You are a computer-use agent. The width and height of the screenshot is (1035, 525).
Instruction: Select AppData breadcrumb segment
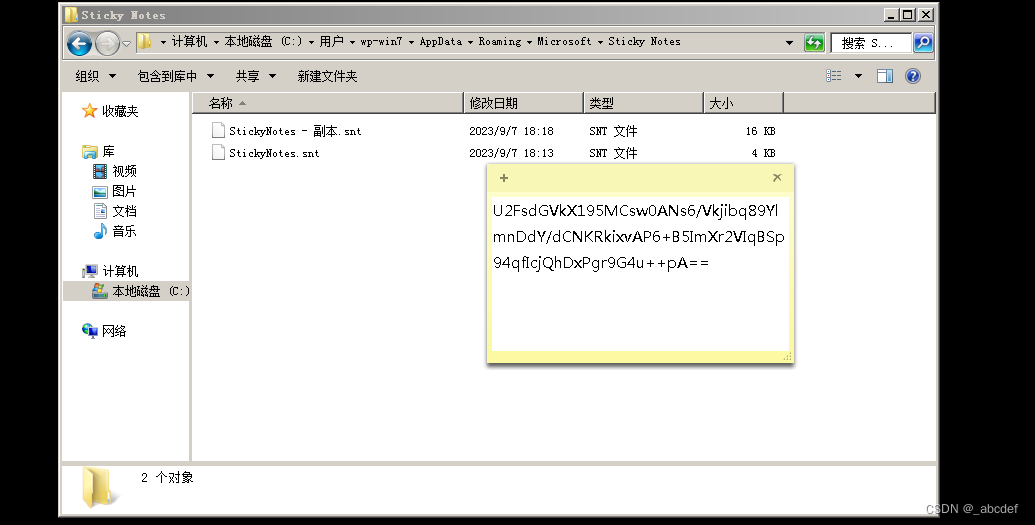click(x=441, y=42)
